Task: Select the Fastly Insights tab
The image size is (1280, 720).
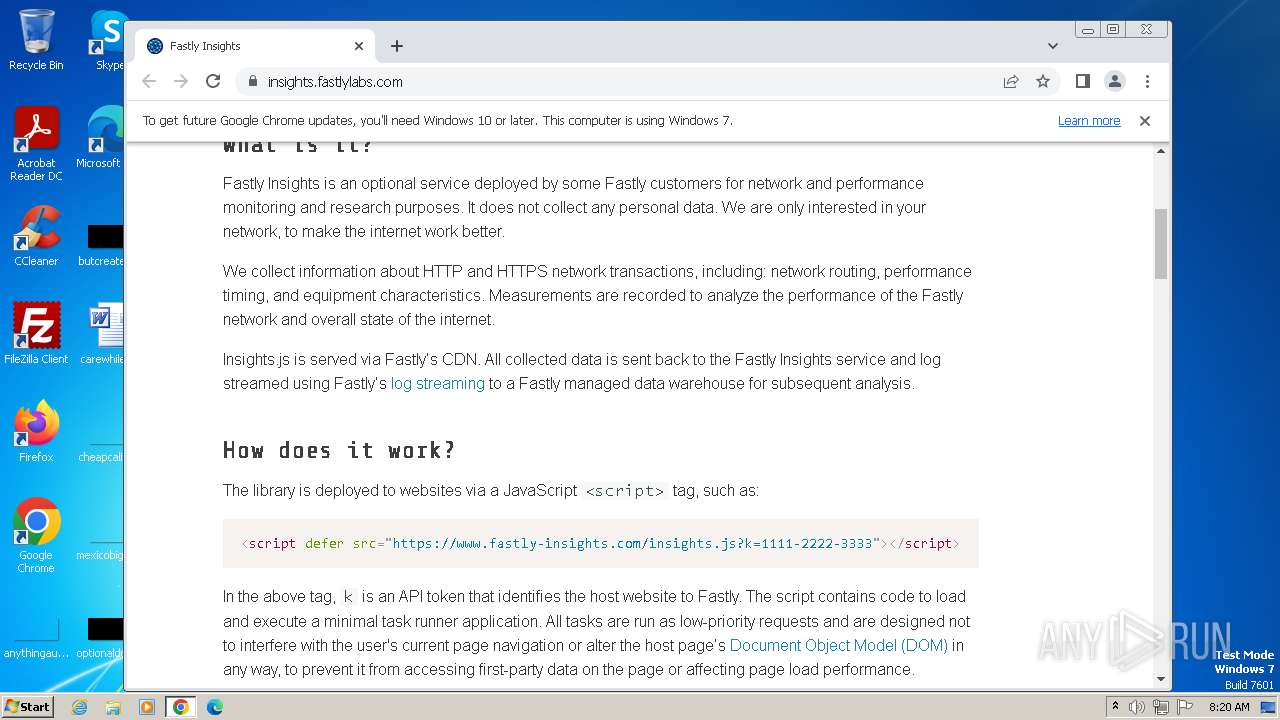Action: (x=255, y=46)
